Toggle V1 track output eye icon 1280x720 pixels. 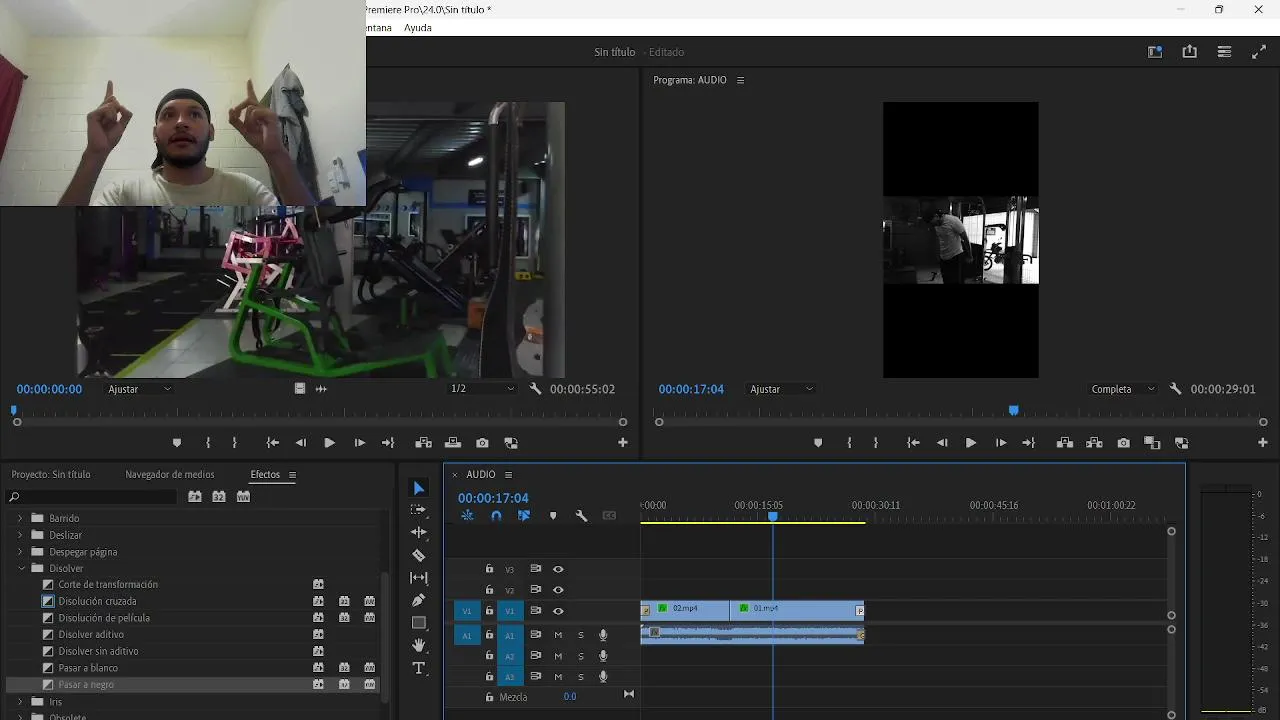pos(558,611)
